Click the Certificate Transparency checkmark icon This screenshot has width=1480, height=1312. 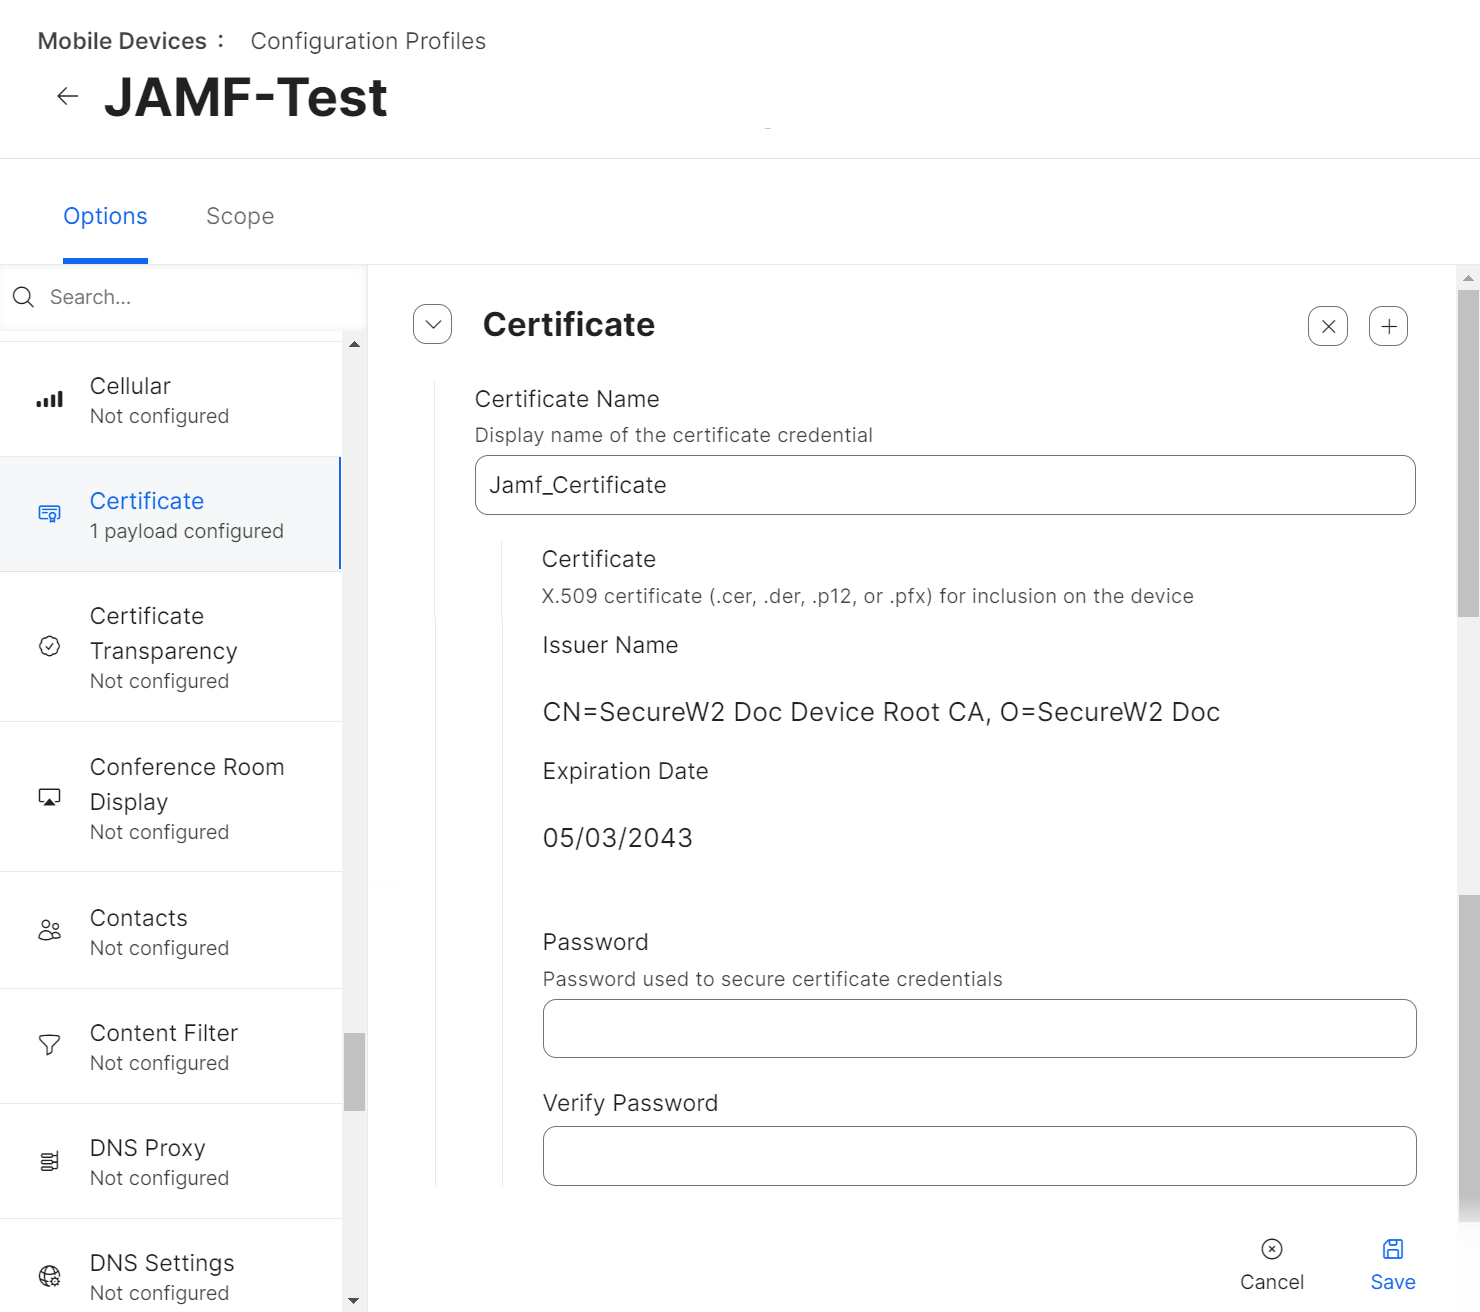click(49, 646)
